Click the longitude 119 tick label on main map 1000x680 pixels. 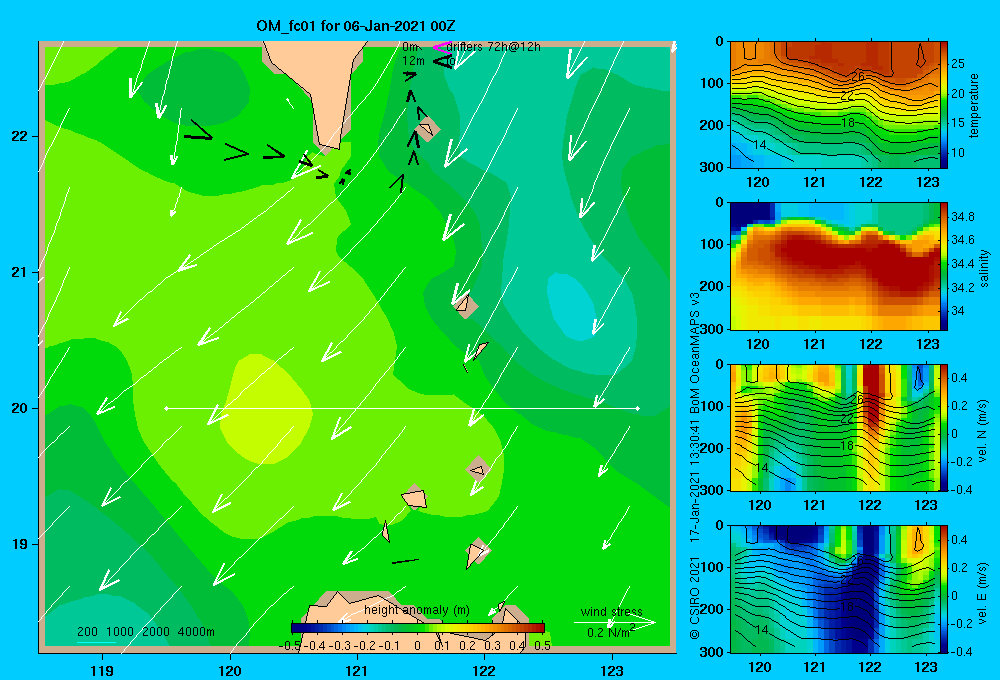102,670
